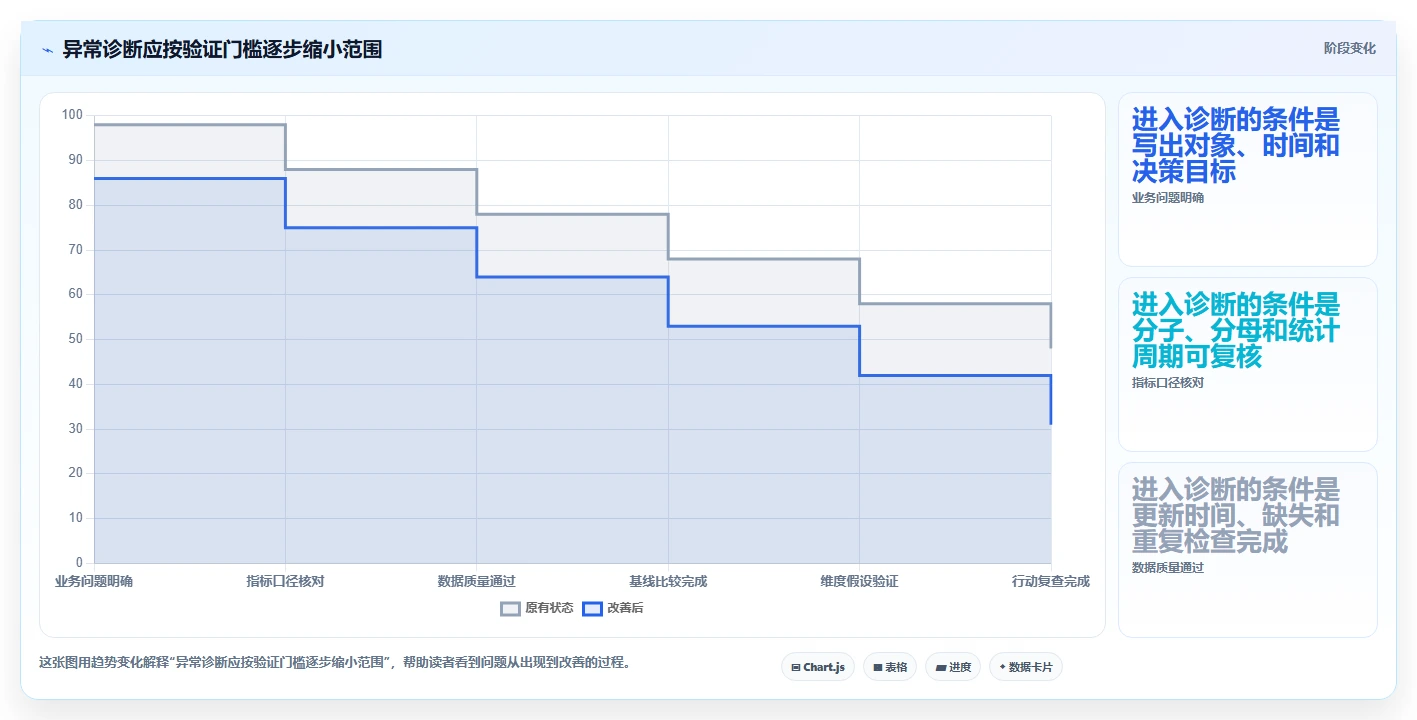Click the 数据卡片 tag button
1417x720 pixels.
point(1025,667)
